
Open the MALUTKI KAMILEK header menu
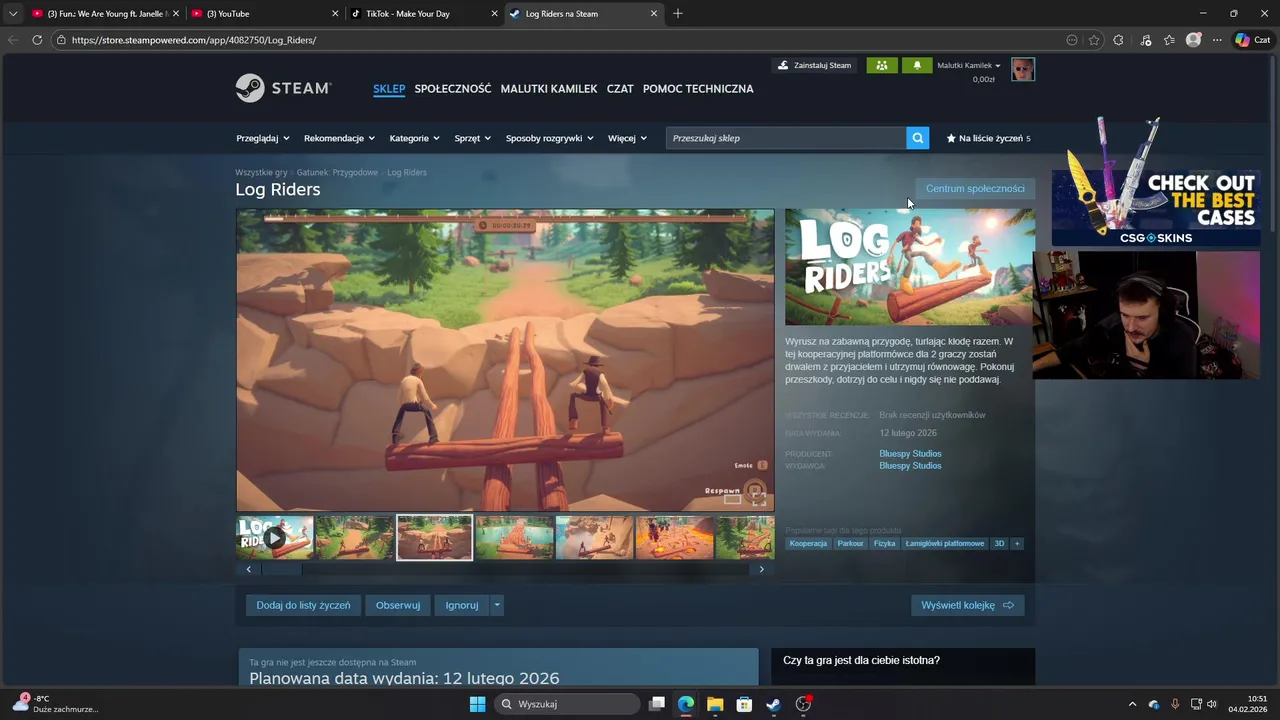pyautogui.click(x=549, y=88)
